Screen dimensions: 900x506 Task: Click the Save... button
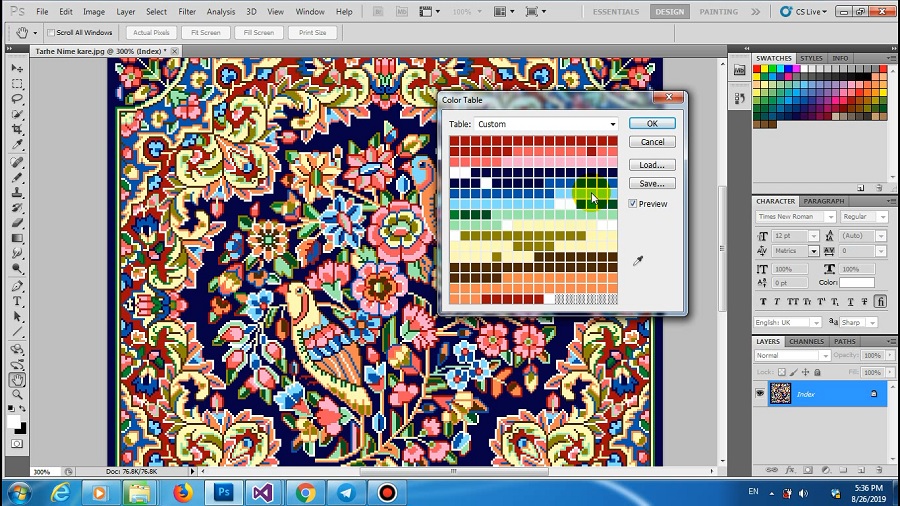tap(652, 184)
